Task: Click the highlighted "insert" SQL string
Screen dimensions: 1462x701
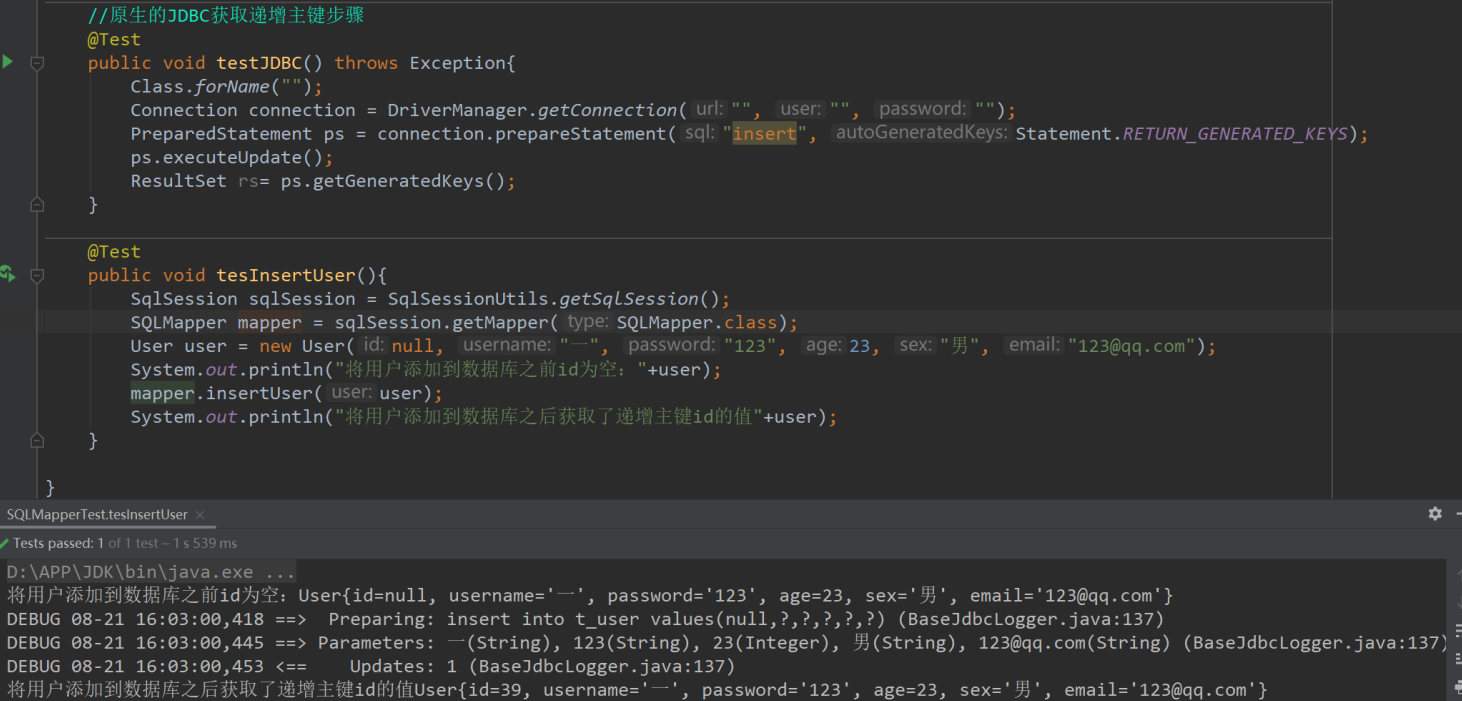Action: (765, 134)
